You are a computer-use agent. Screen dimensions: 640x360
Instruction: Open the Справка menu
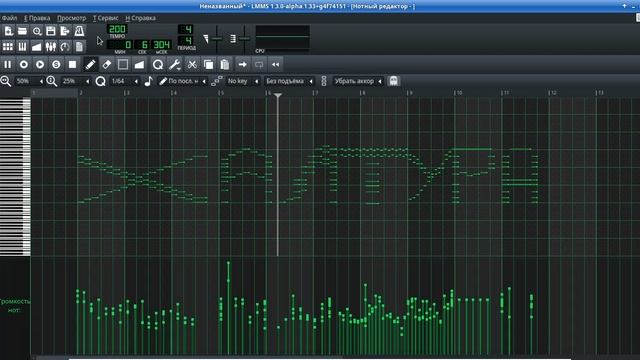[140, 18]
